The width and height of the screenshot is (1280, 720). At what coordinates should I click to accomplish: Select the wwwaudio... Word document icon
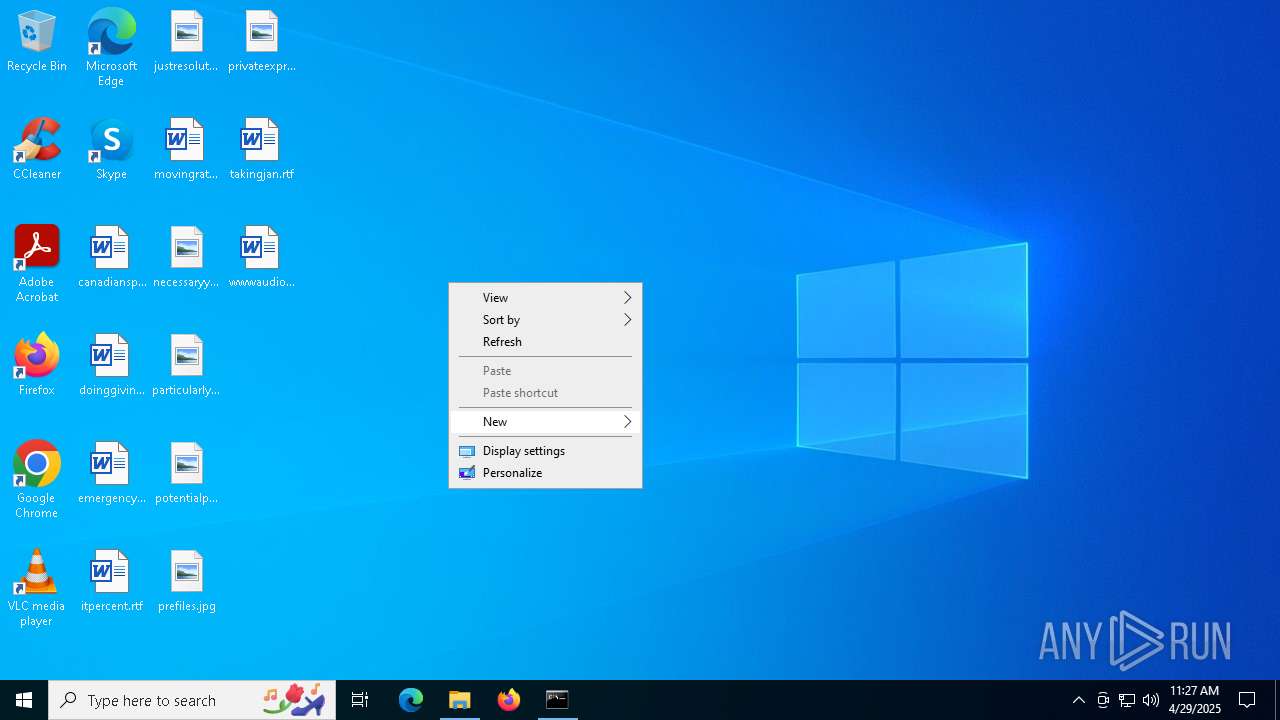pos(261,257)
